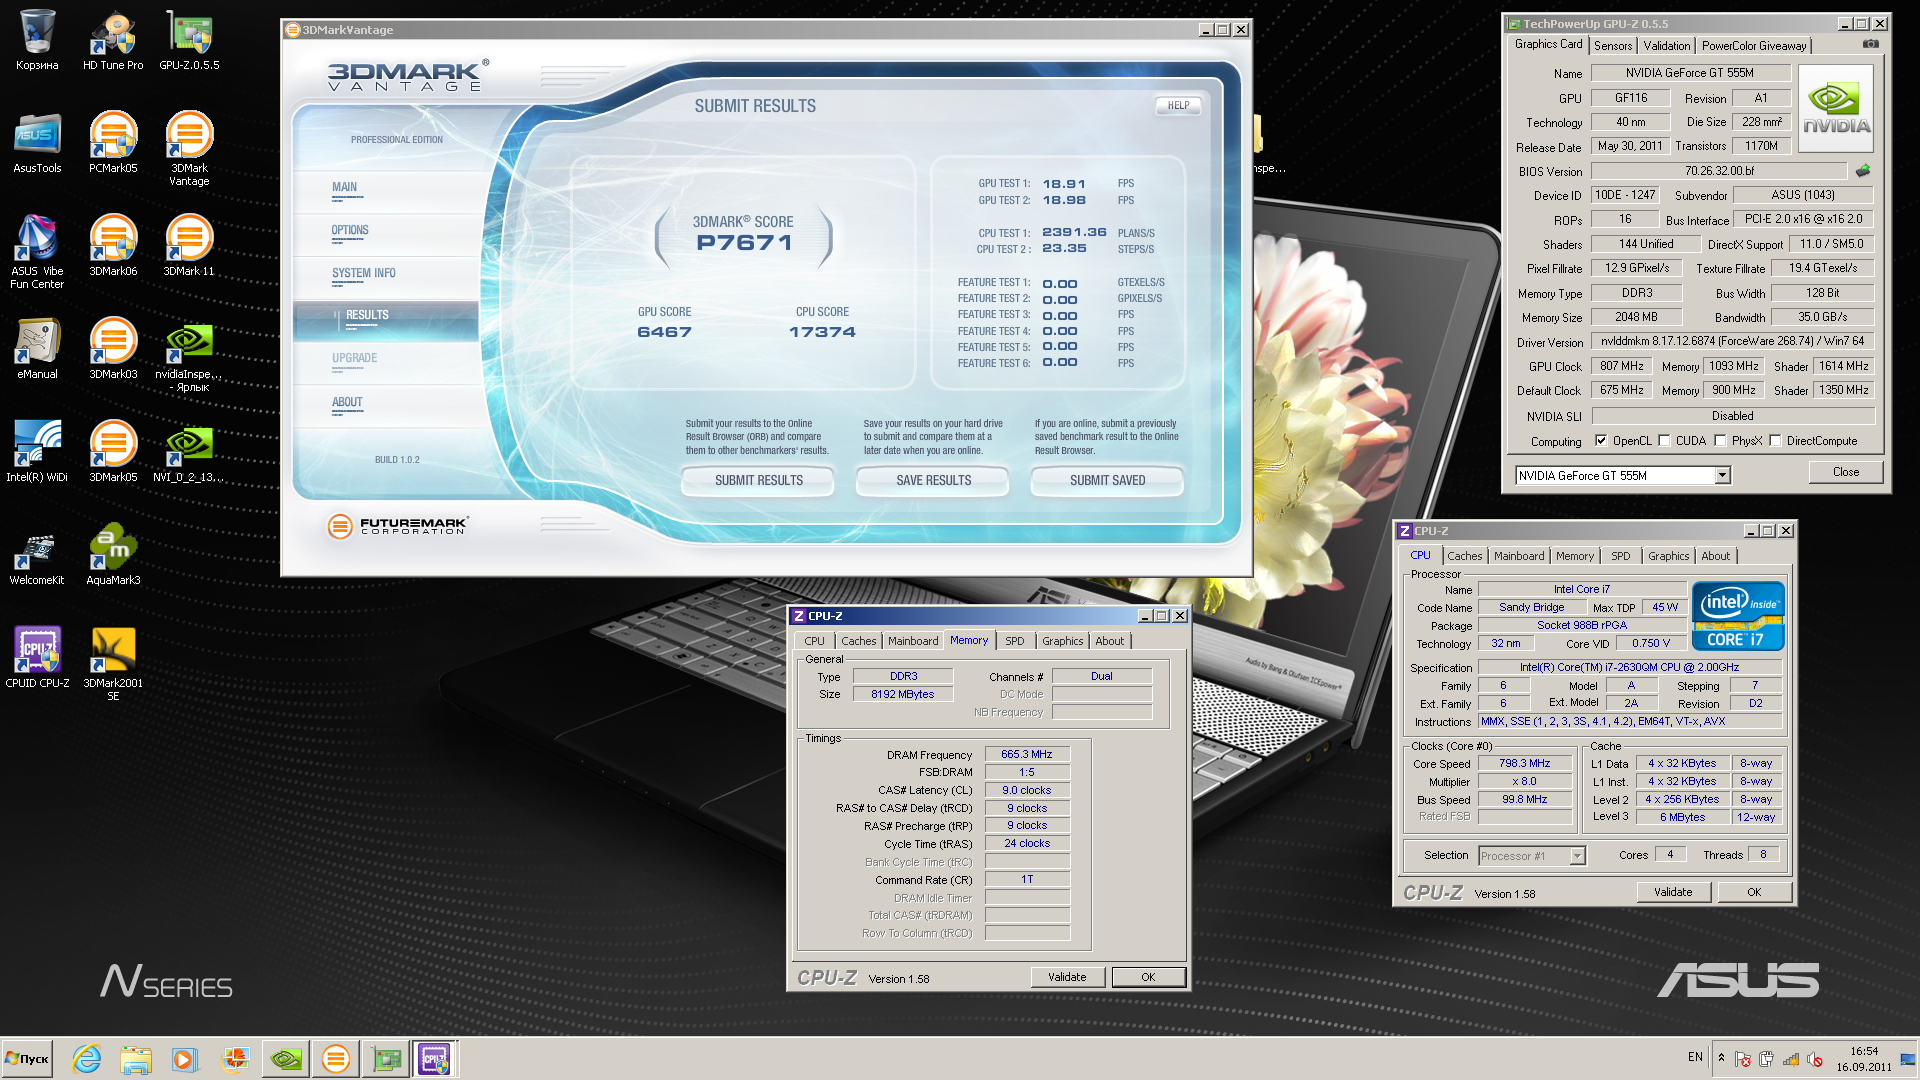Screen dimensions: 1920x1080
Task: Open Windows Media Player from taskbar
Action: (185, 1058)
